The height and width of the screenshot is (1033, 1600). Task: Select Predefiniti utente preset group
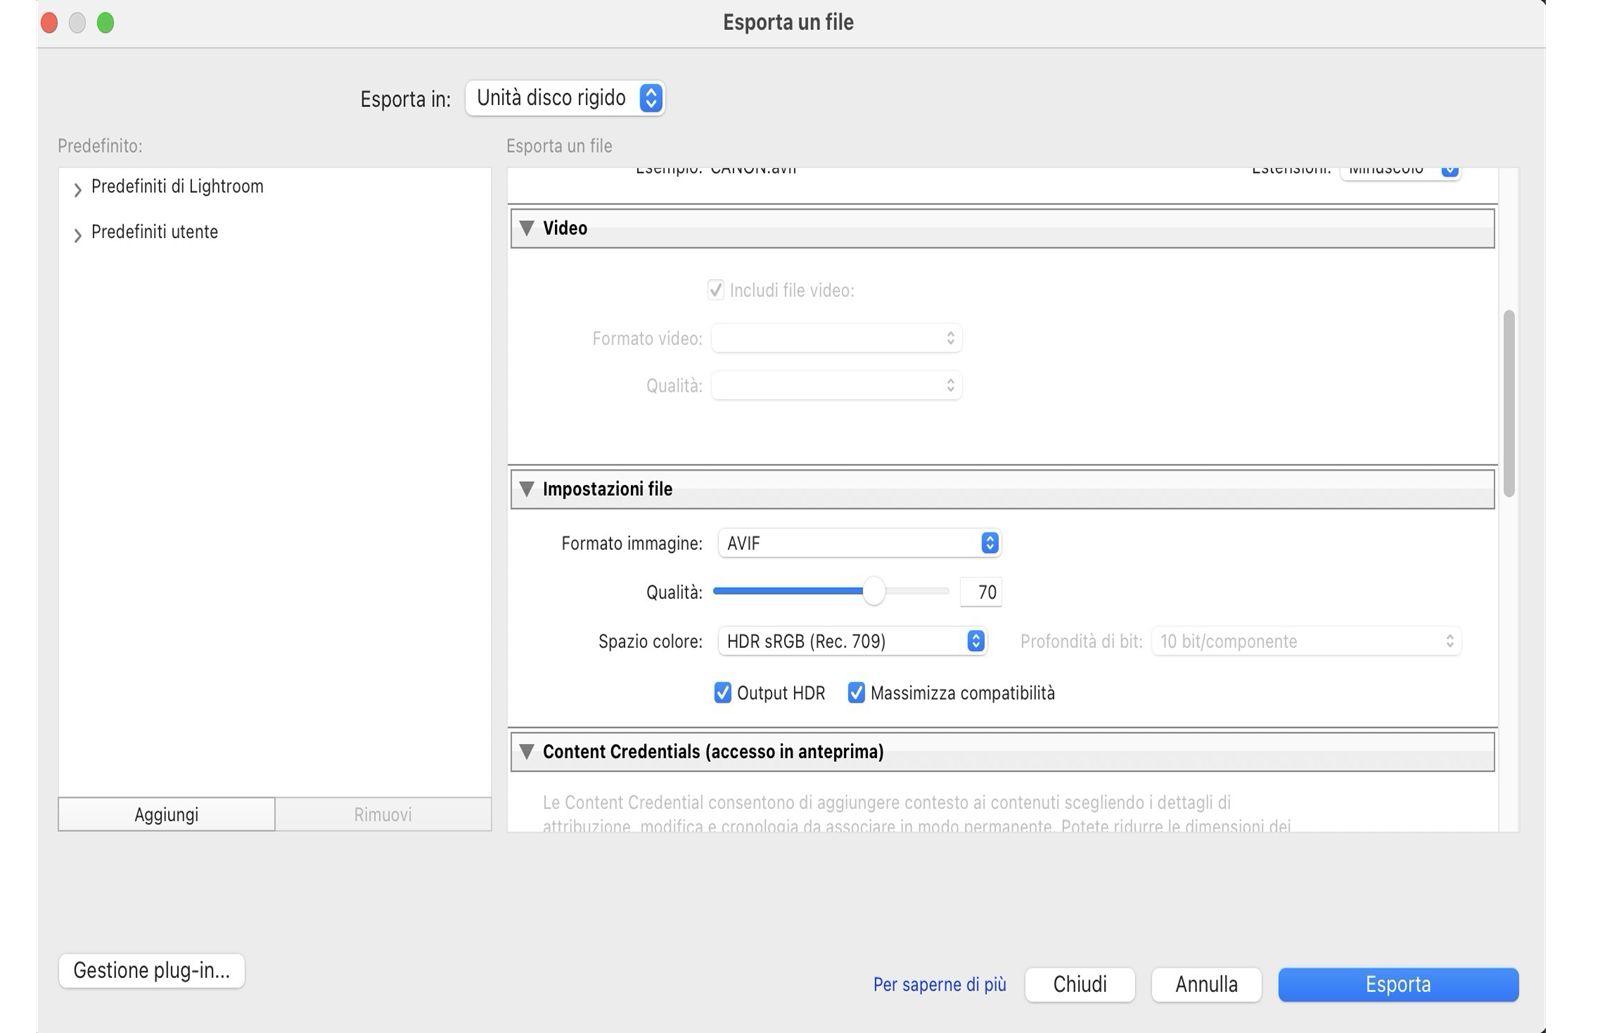pos(154,232)
